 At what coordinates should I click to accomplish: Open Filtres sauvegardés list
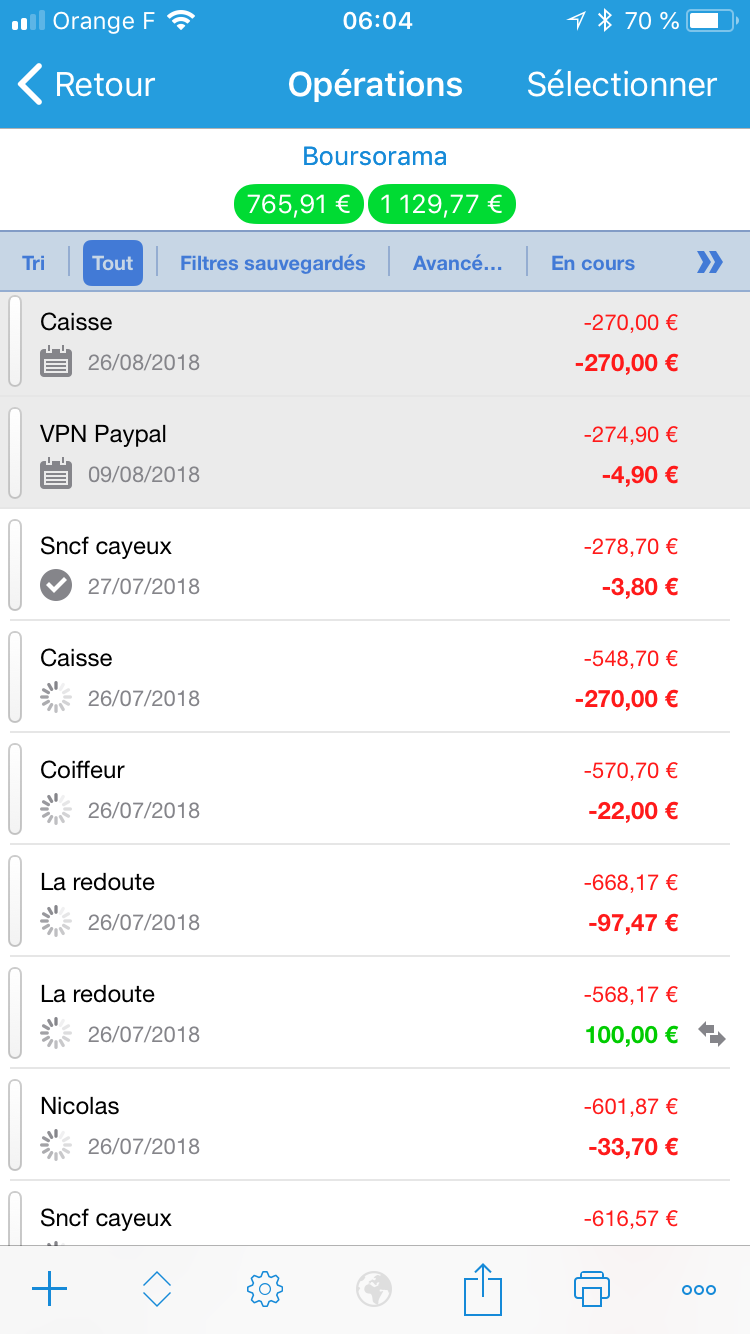click(272, 263)
